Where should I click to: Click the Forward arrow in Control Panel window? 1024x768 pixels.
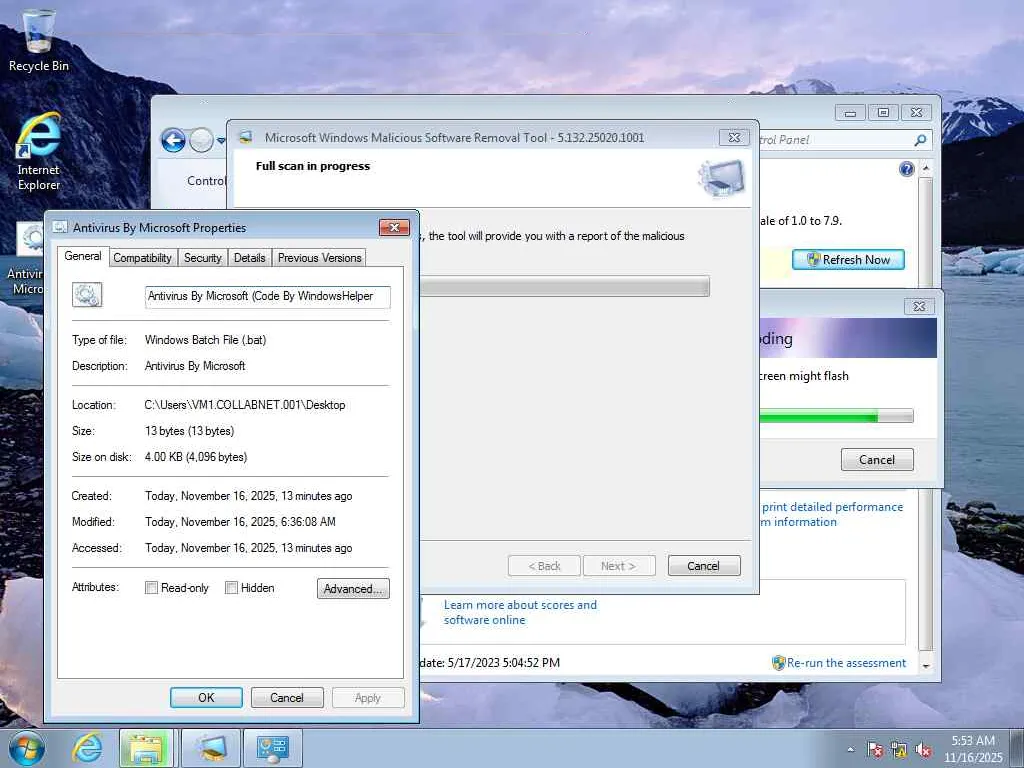pos(201,140)
